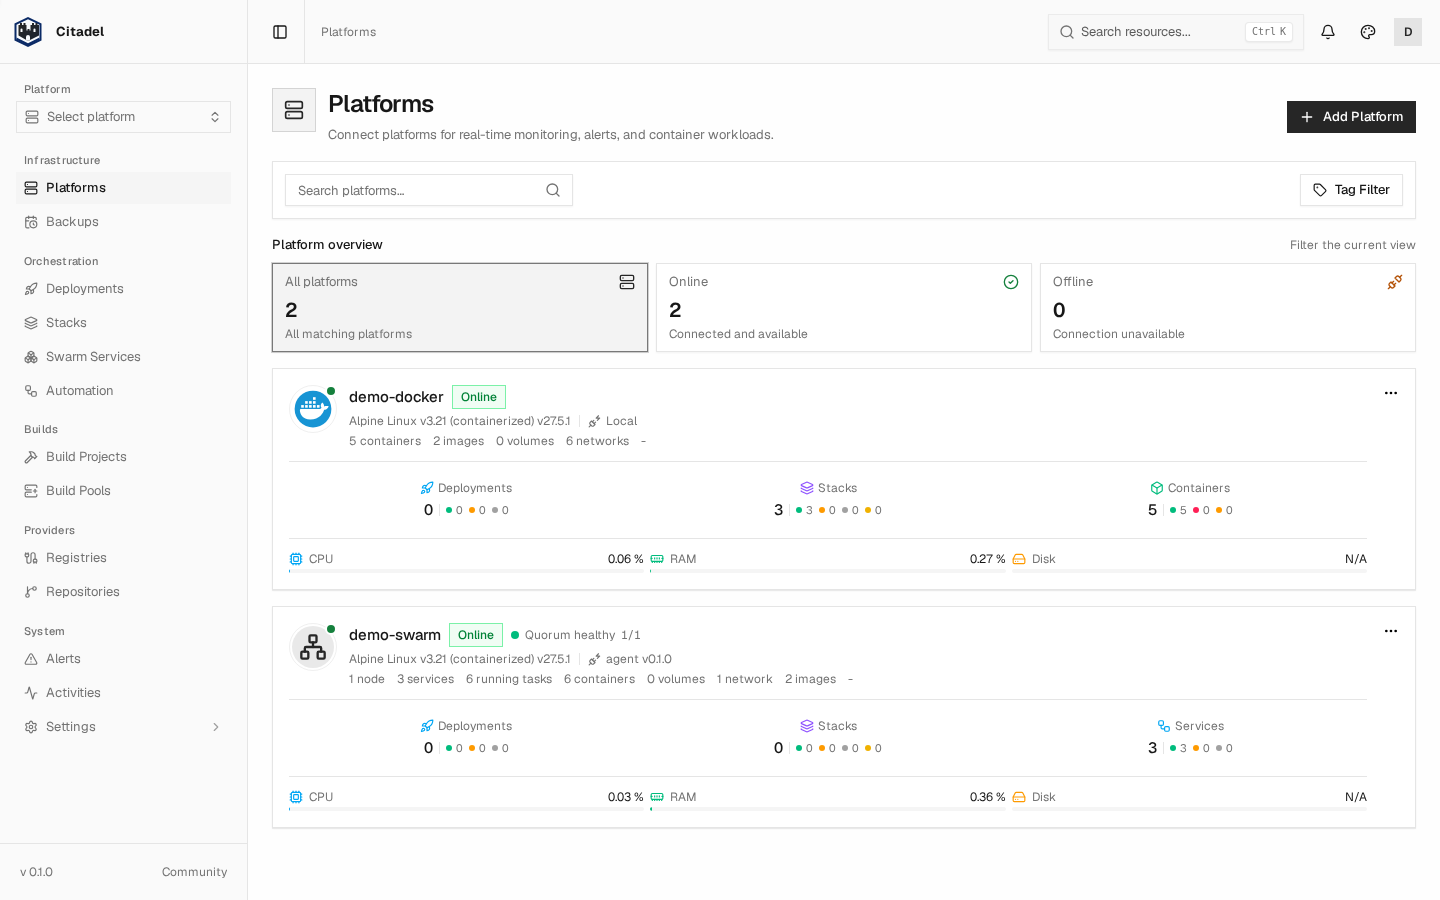Expand the Settings submenu chevron

[x=216, y=727]
